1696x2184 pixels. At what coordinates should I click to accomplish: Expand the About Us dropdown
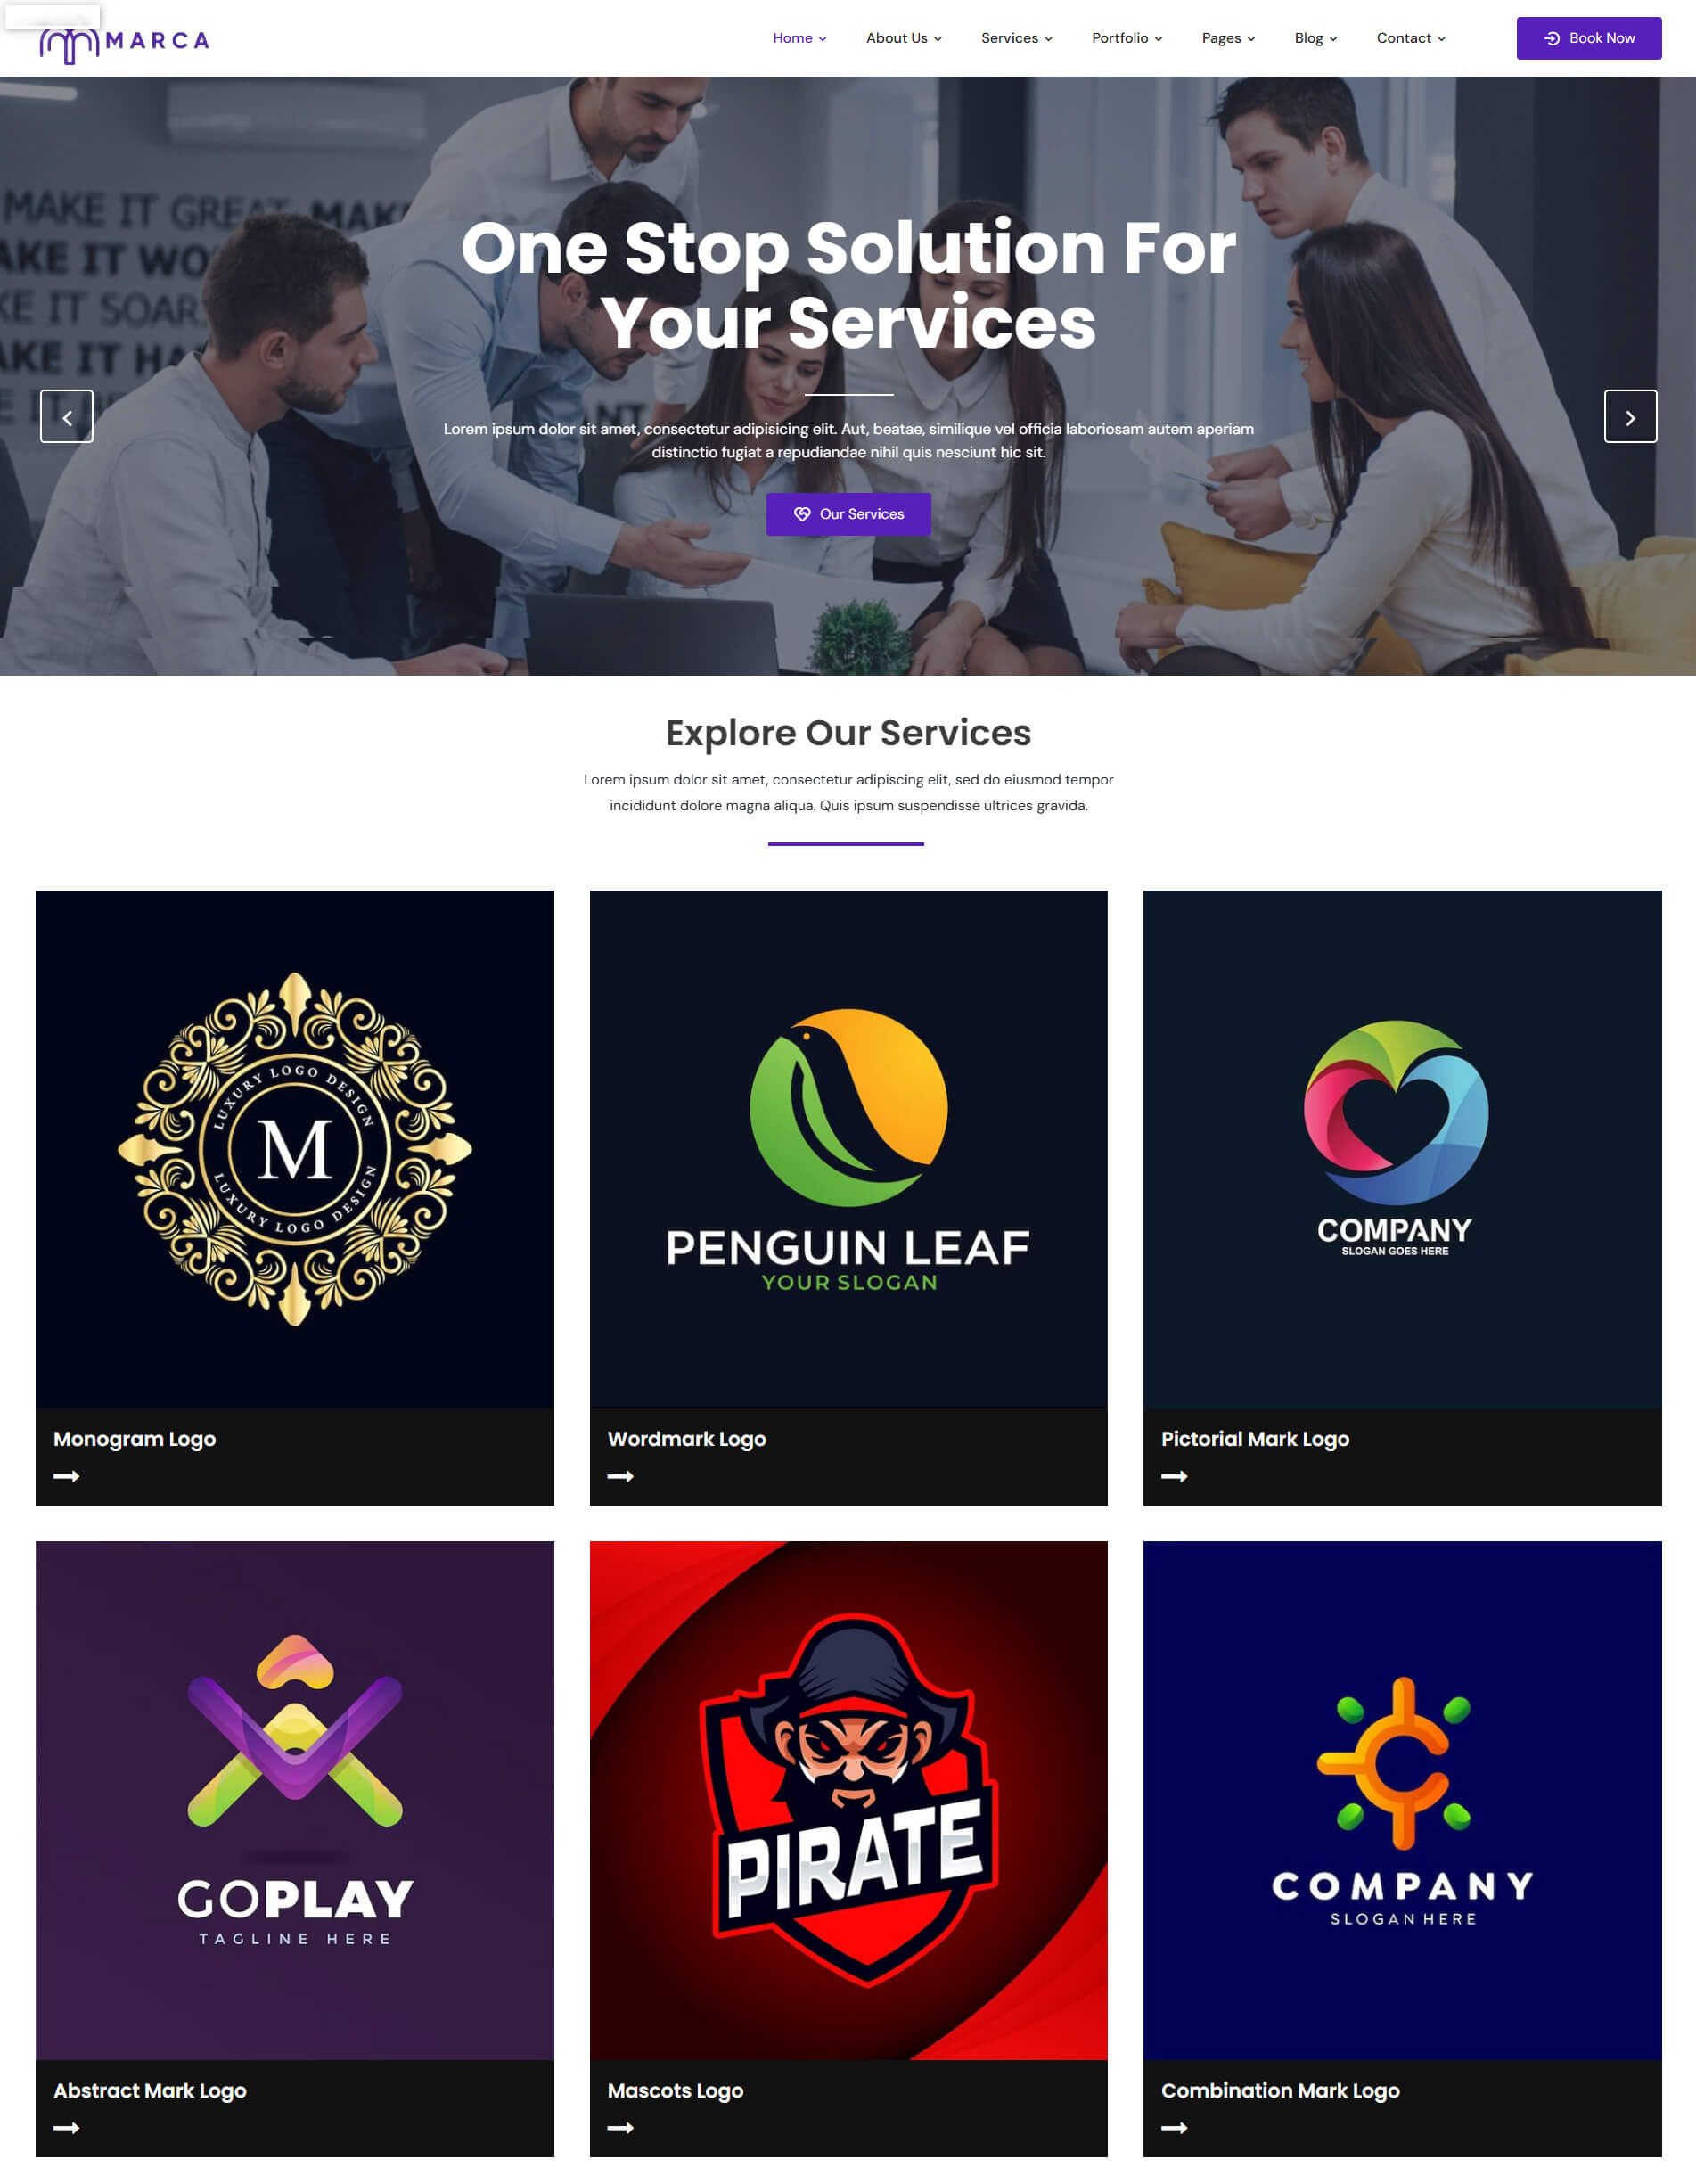(x=903, y=38)
